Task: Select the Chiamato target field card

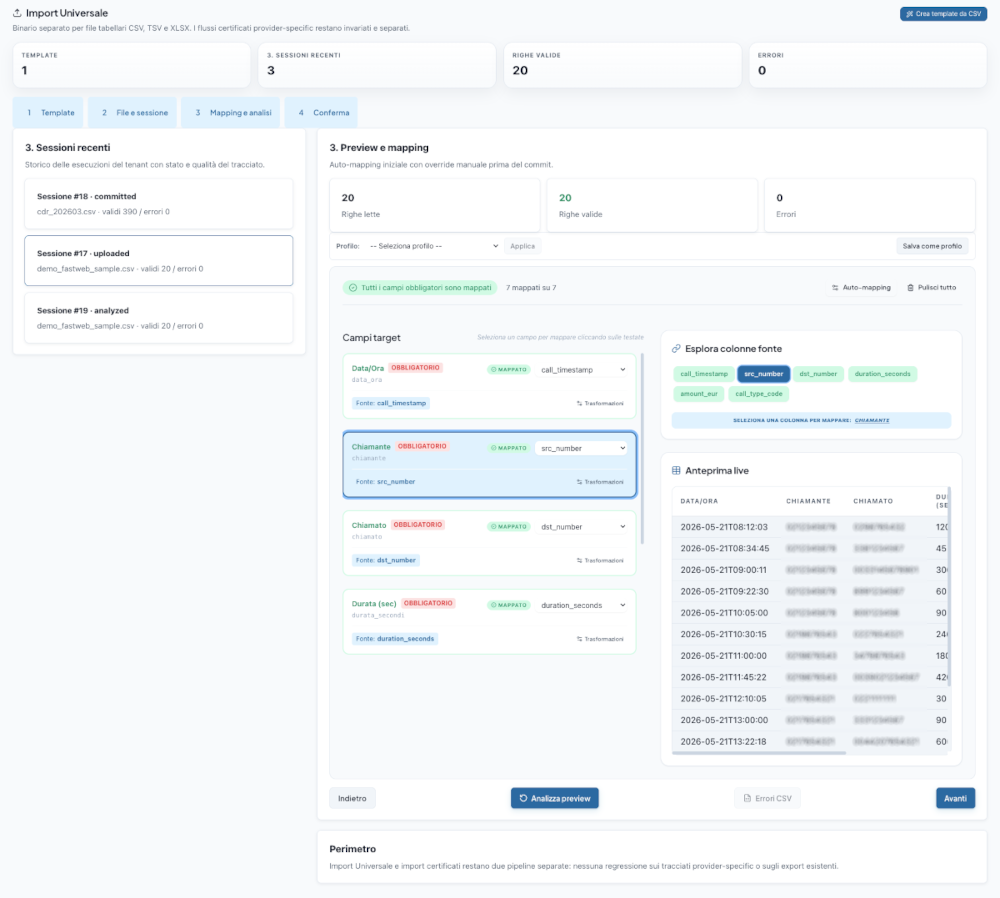Action: pyautogui.click(x=489, y=543)
